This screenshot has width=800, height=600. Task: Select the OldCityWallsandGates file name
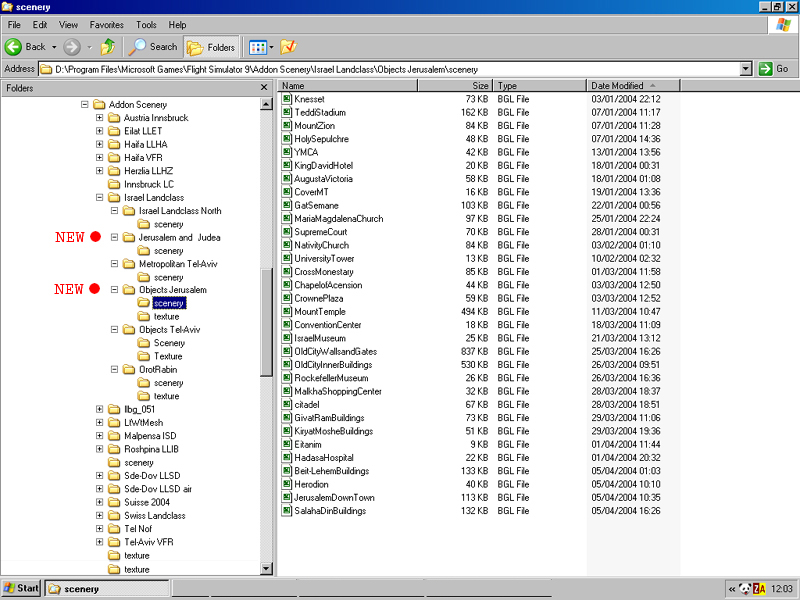[x=335, y=351]
